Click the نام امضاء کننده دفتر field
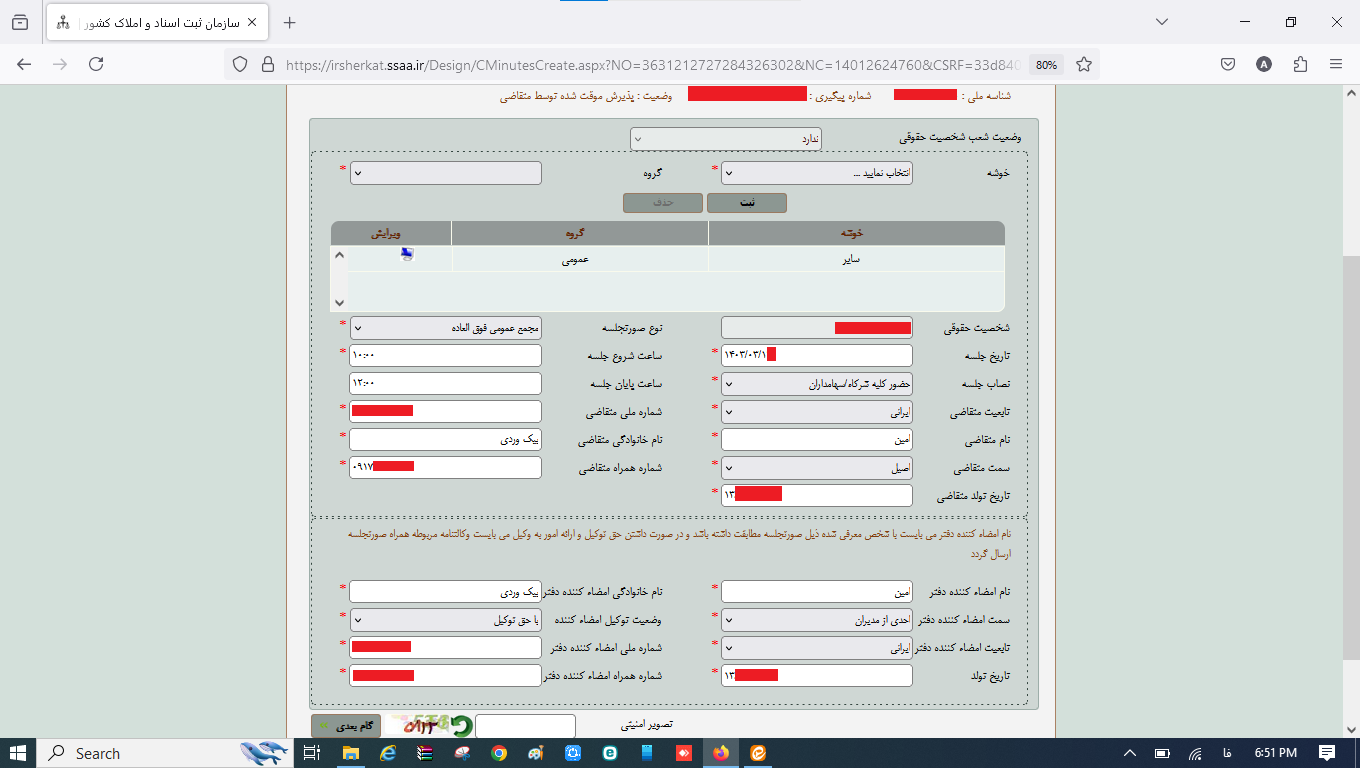Image resolution: width=1360 pixels, height=768 pixels. (x=817, y=592)
